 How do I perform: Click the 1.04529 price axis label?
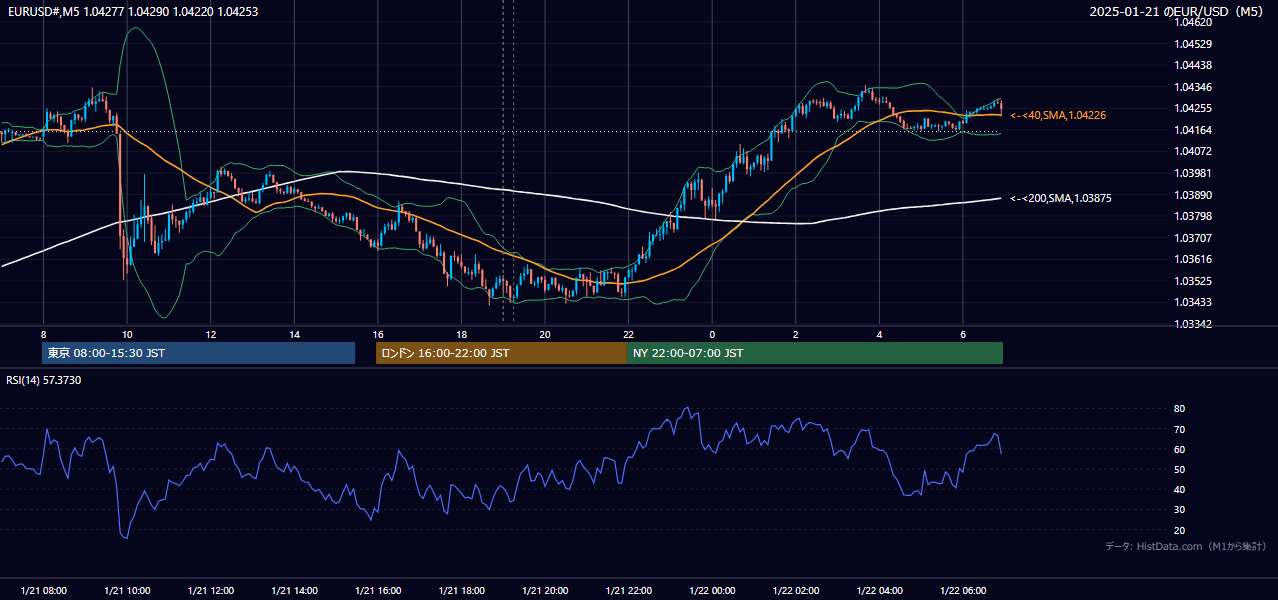click(1194, 44)
